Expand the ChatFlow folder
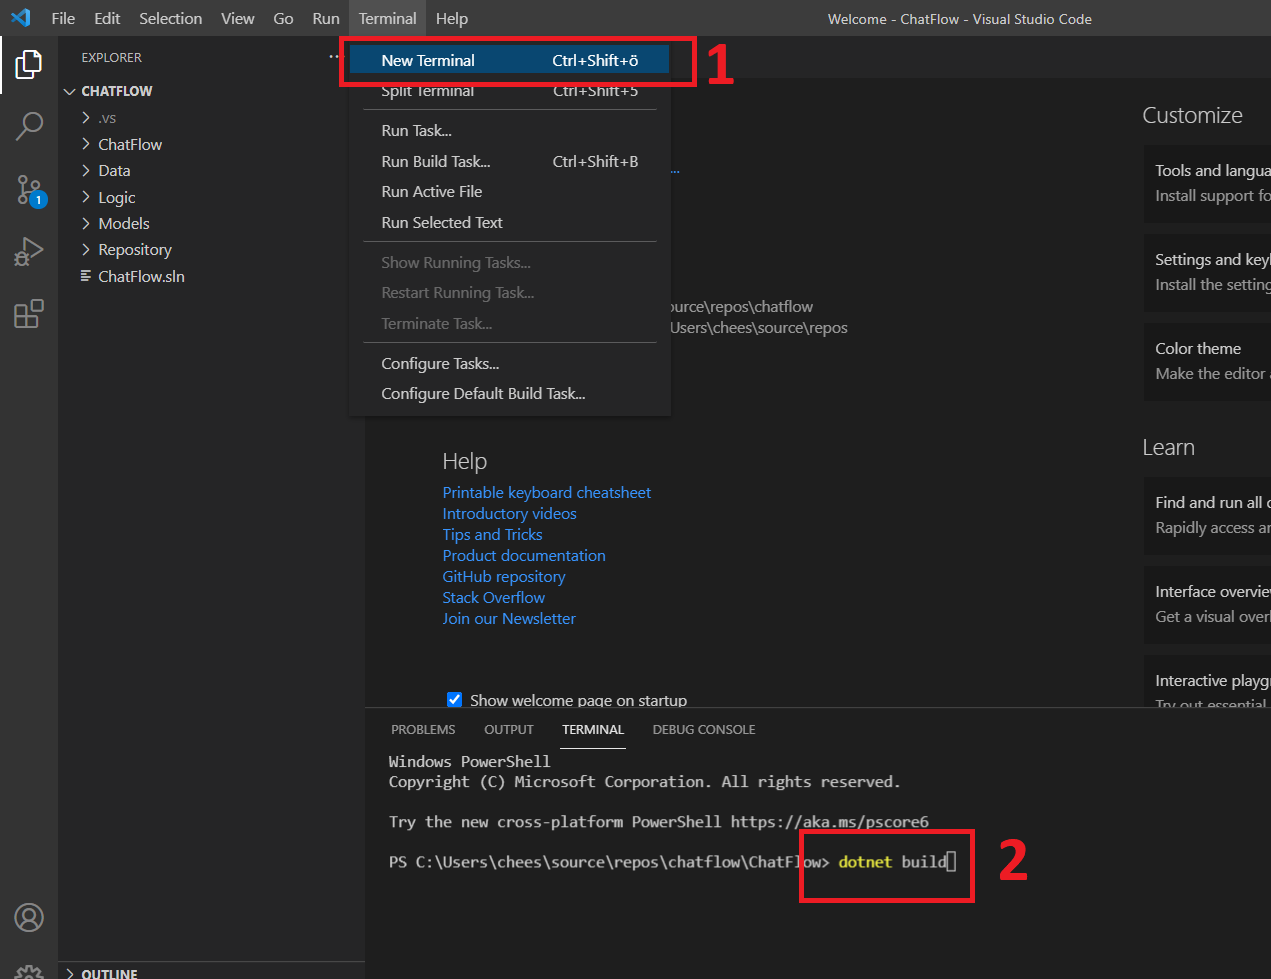 click(x=86, y=144)
